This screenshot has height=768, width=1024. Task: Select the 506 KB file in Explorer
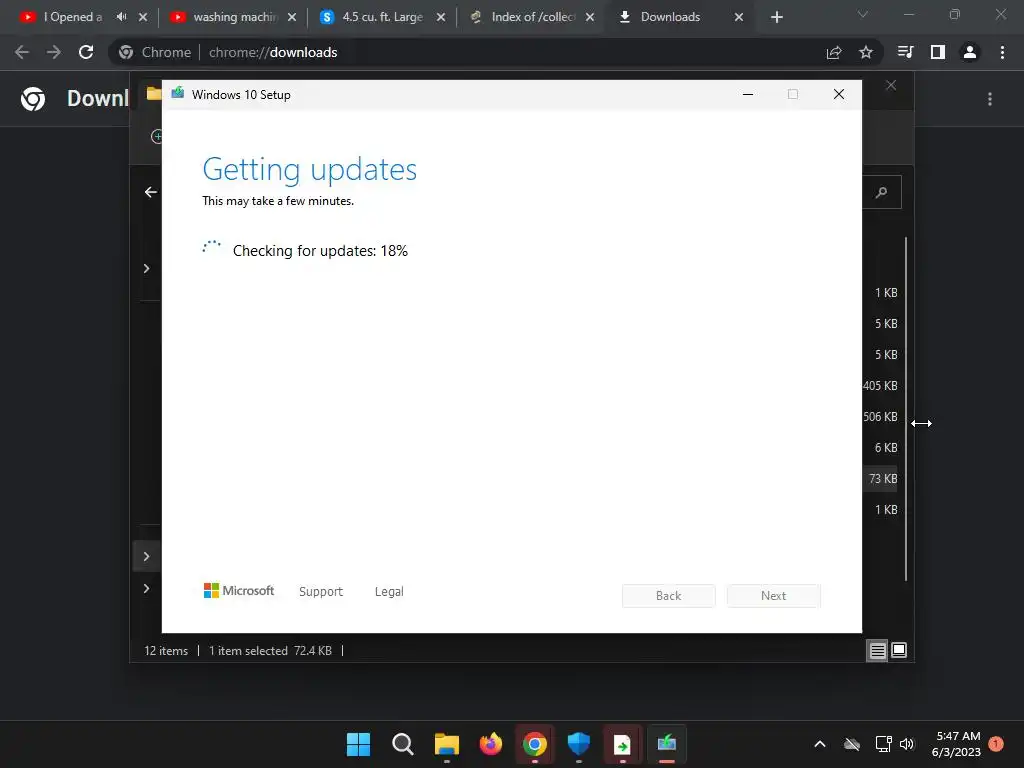point(880,417)
